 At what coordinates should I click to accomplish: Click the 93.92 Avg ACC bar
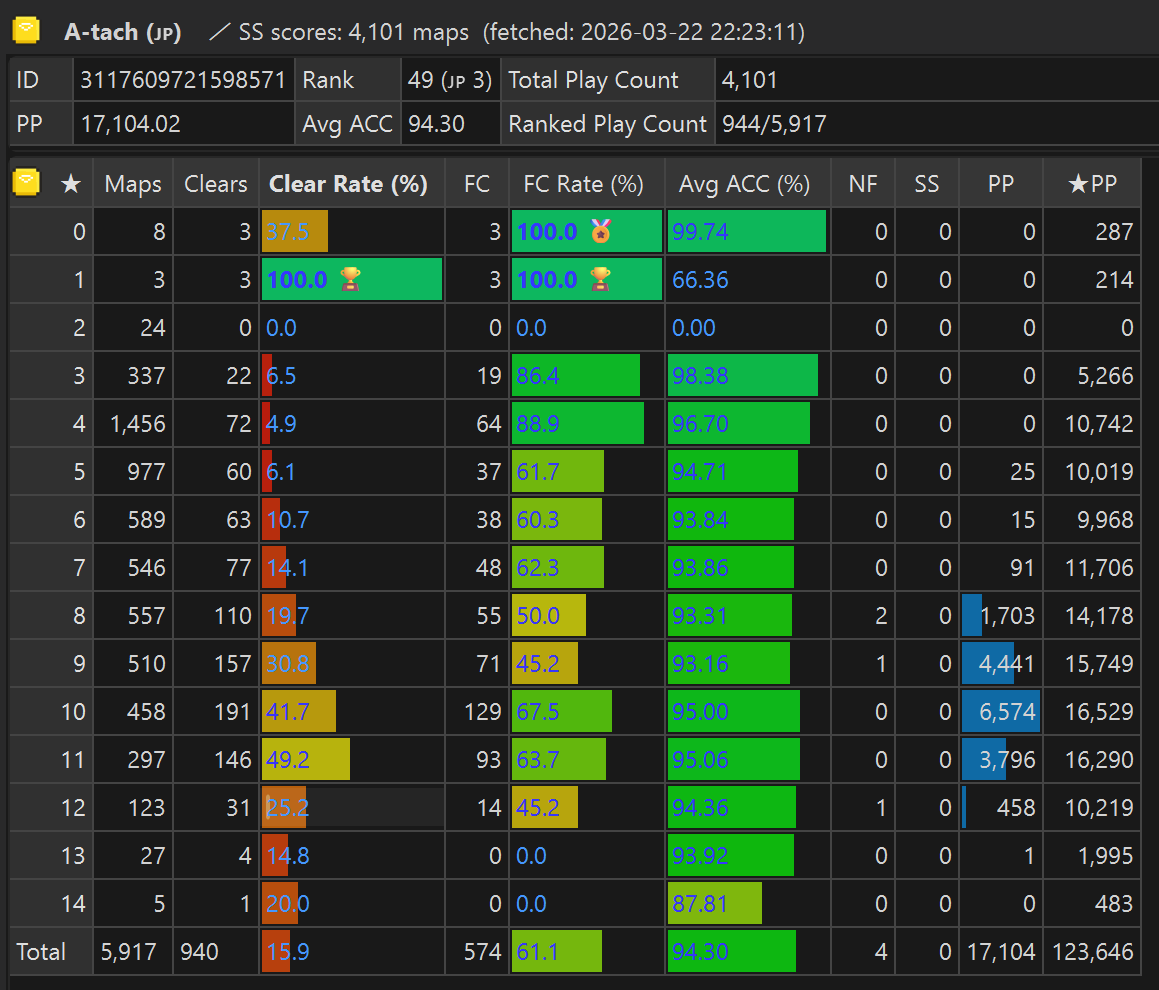730,855
